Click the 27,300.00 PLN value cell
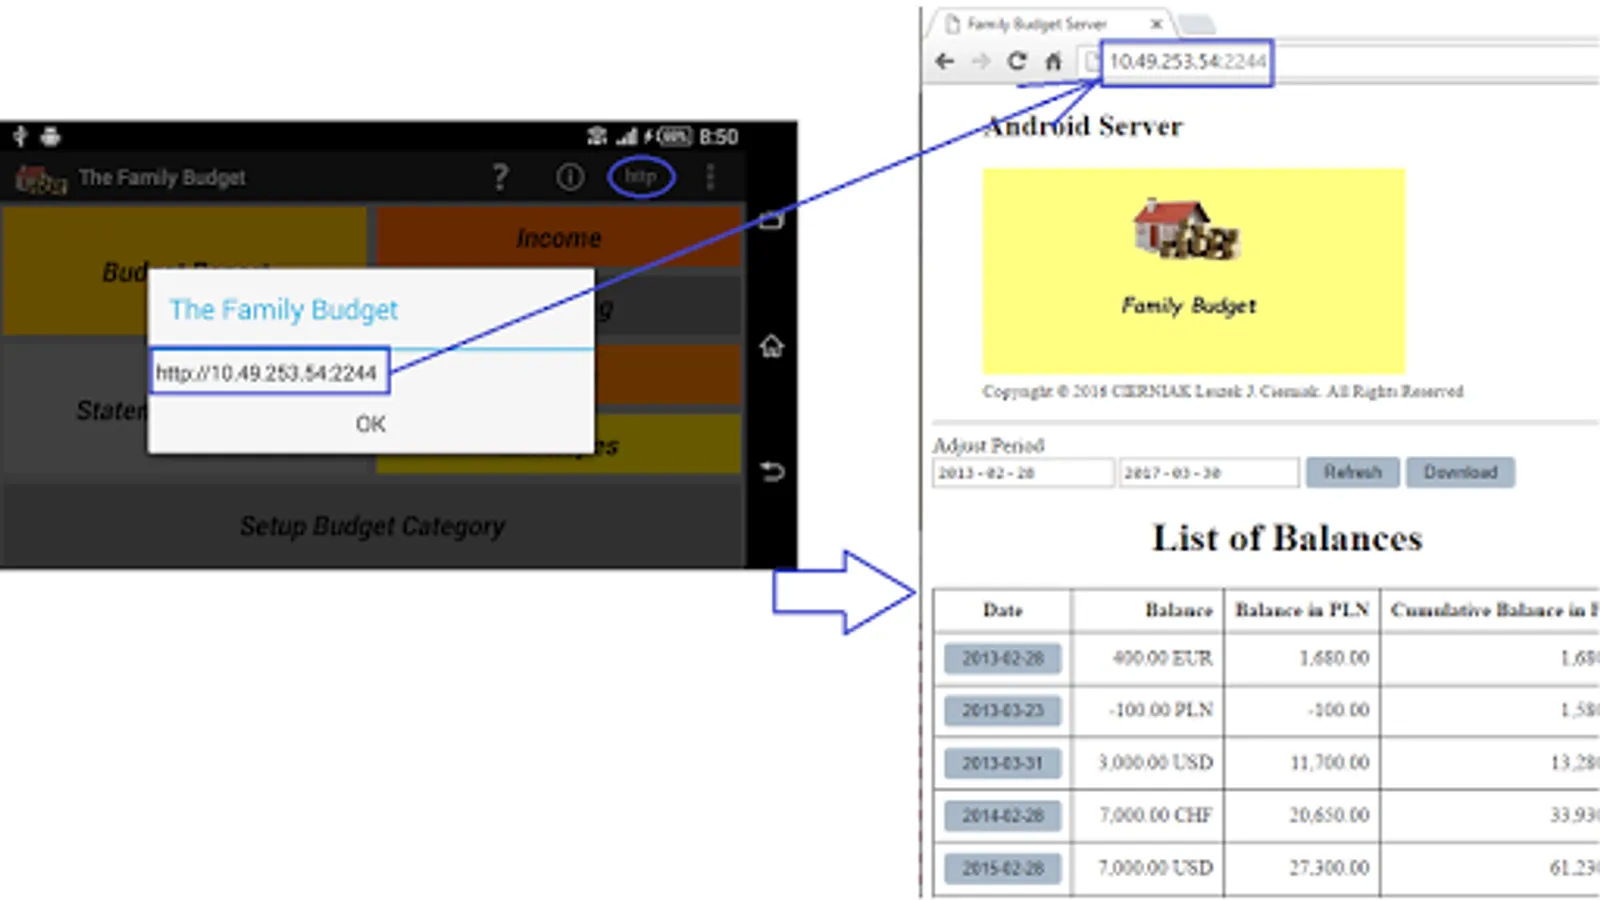 pyautogui.click(x=1302, y=868)
